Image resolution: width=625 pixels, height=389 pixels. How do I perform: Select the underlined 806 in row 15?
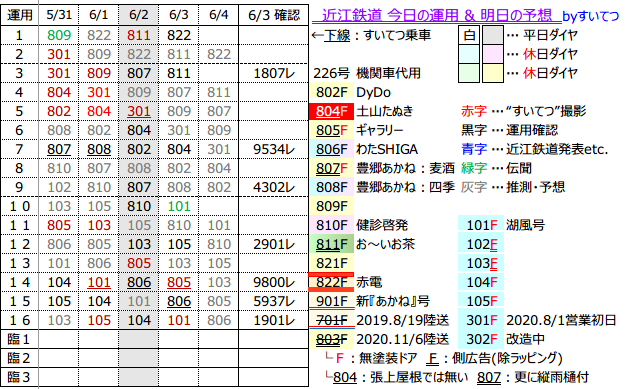[x=179, y=301]
